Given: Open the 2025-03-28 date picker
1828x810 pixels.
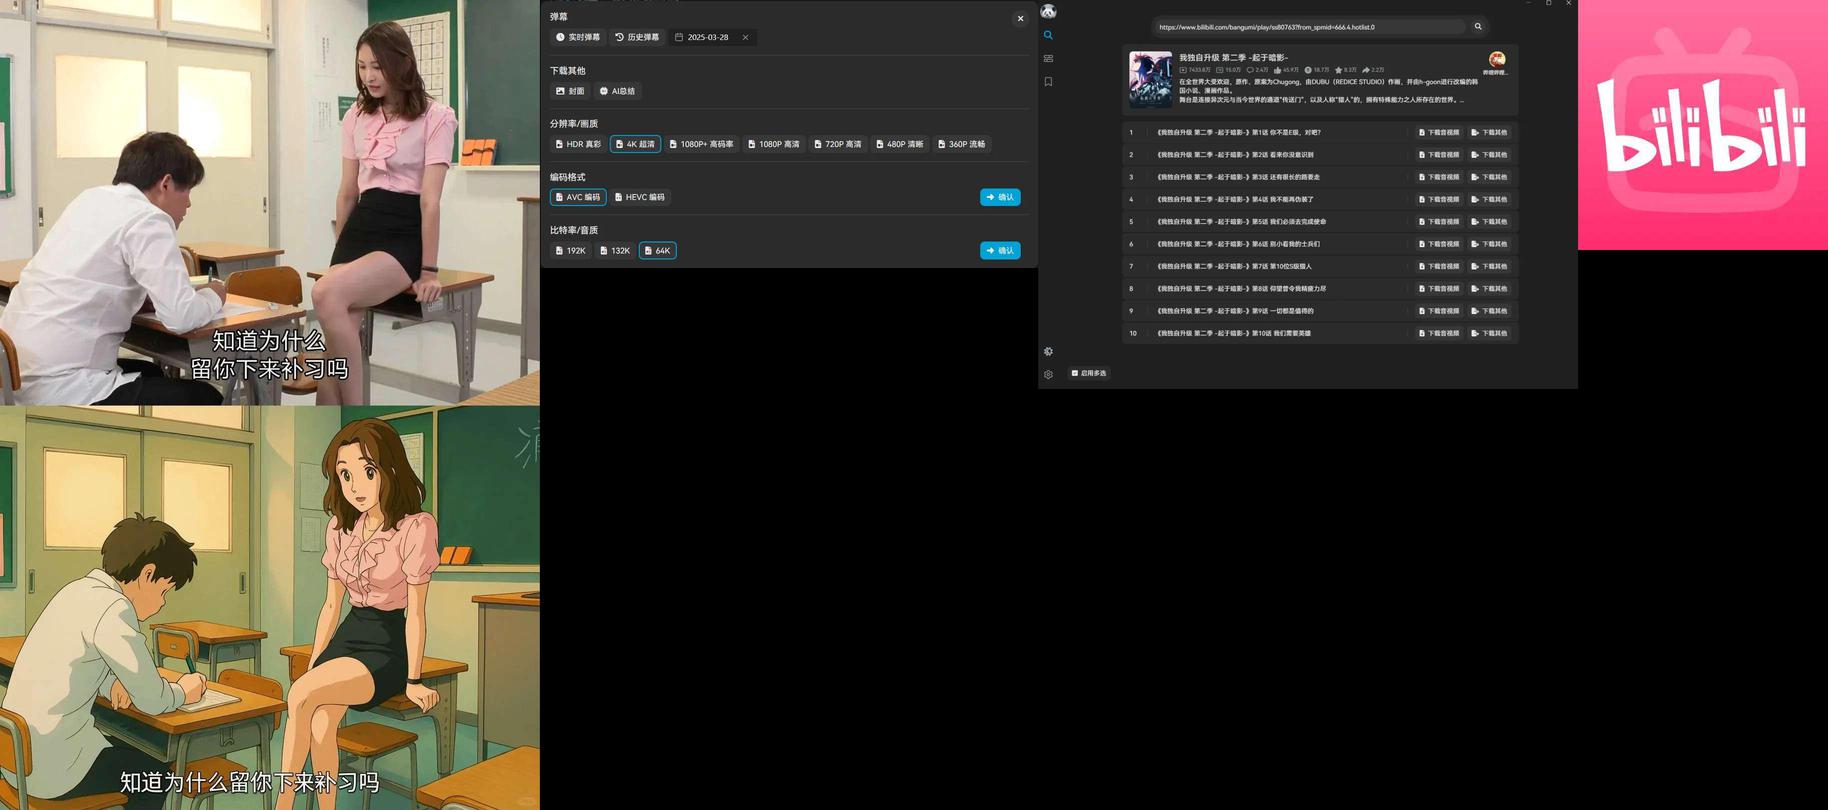Looking at the screenshot, I should pyautogui.click(x=707, y=37).
